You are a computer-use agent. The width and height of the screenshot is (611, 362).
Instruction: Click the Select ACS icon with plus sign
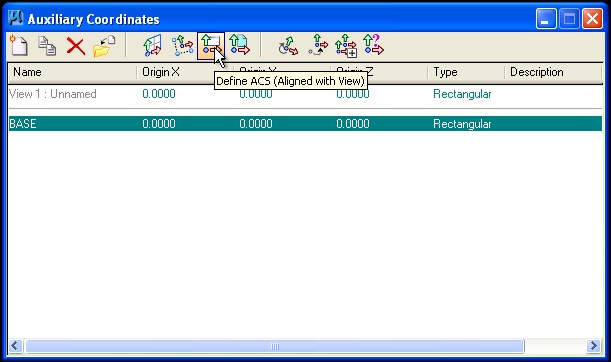point(346,46)
